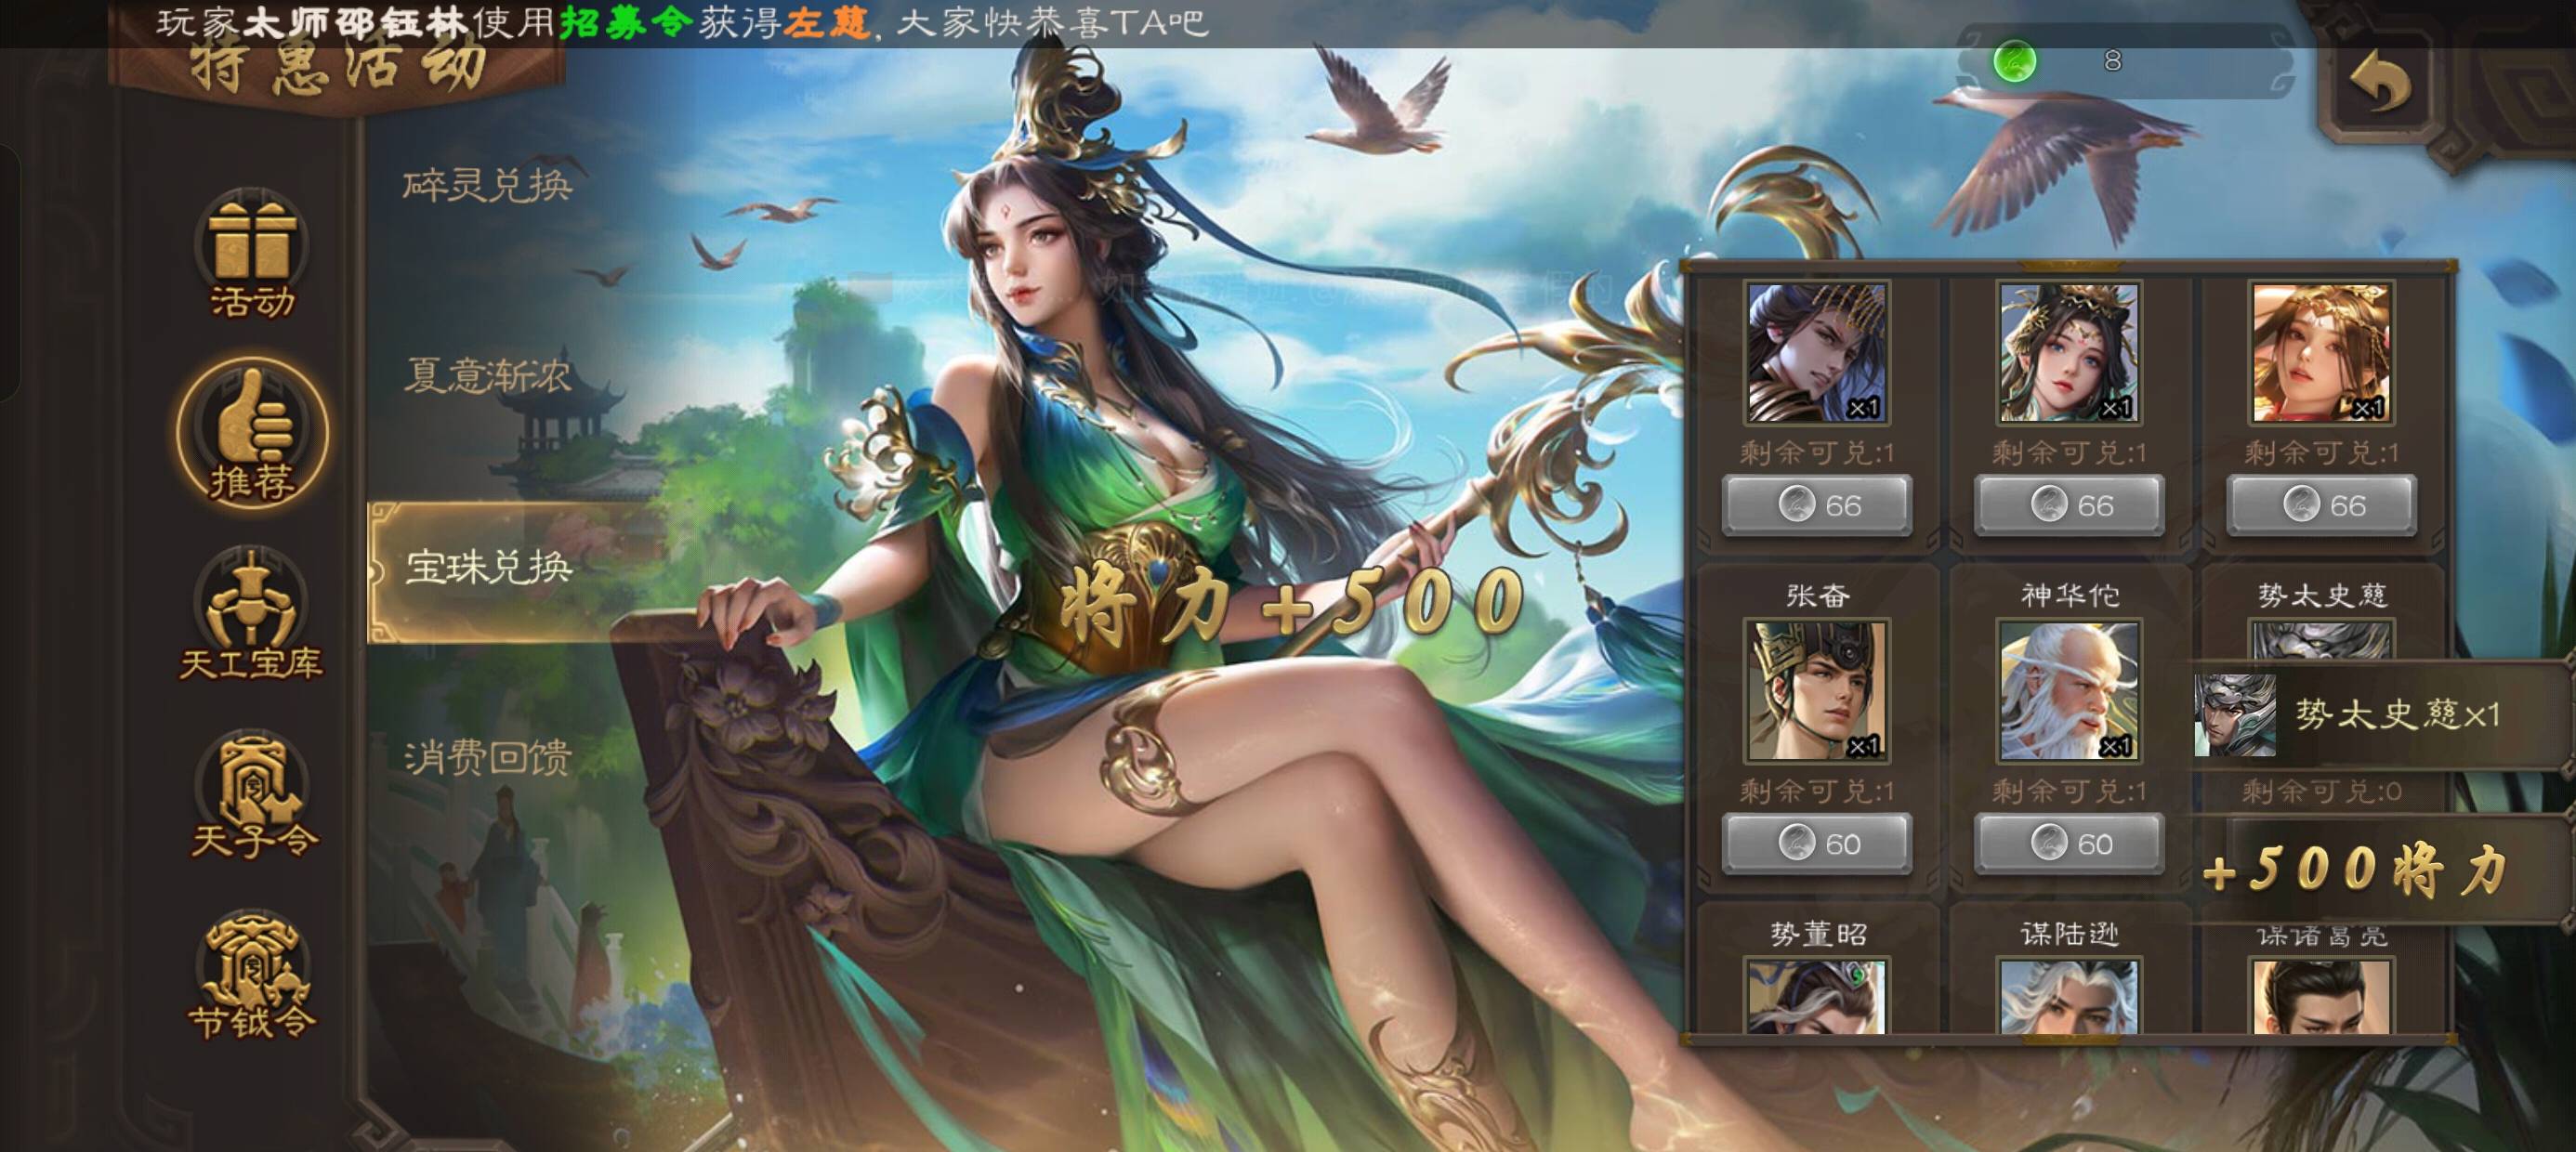The height and width of the screenshot is (1152, 2576).
Task: Click the back arrow return button
Action: coord(2380,84)
